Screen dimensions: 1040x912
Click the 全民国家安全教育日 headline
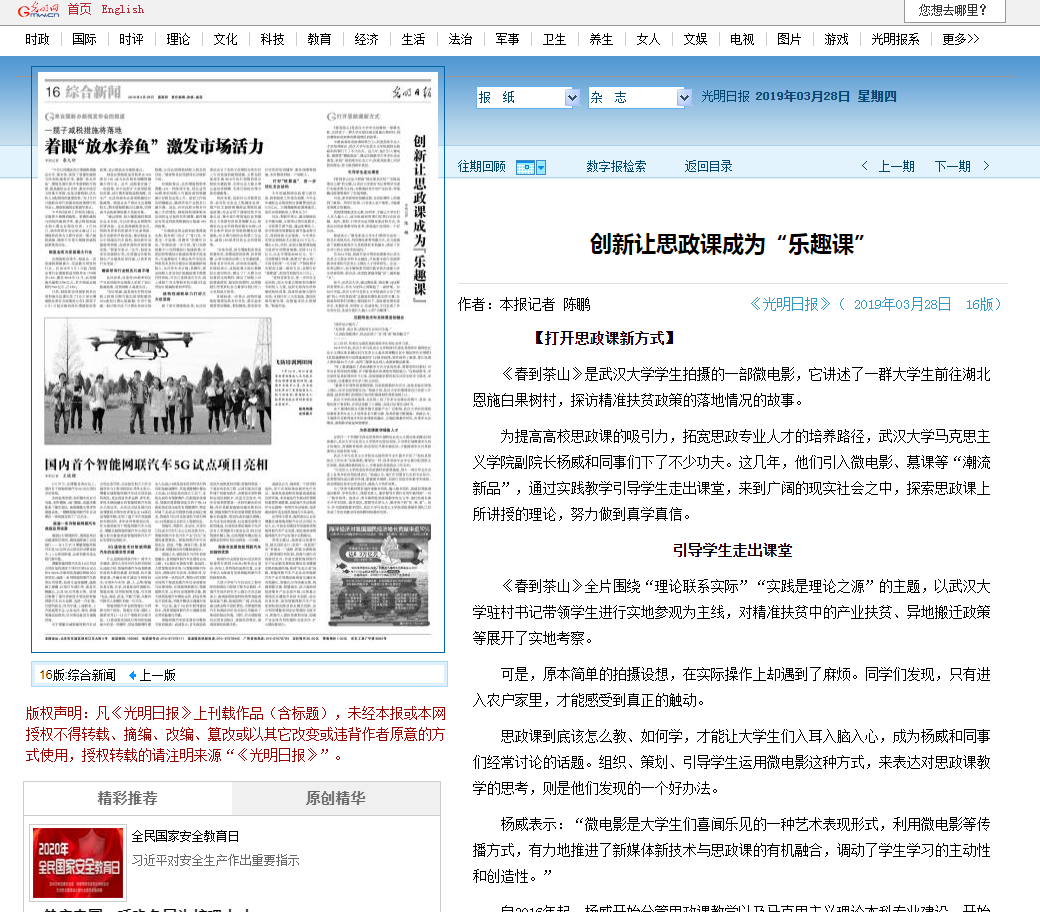click(185, 837)
